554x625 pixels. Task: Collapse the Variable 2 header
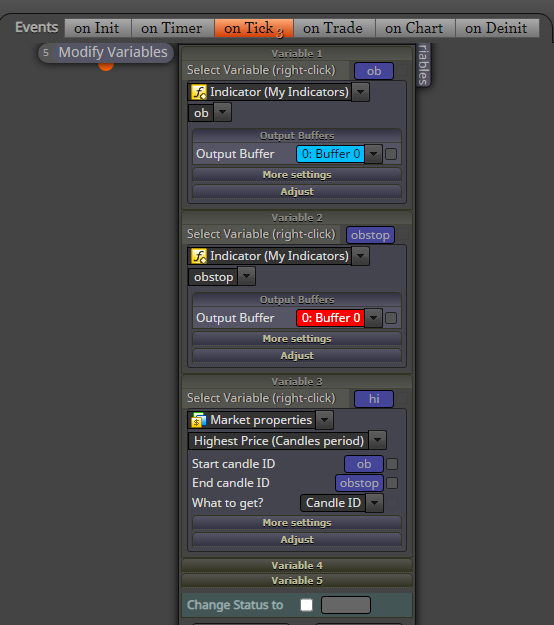[x=297, y=218]
